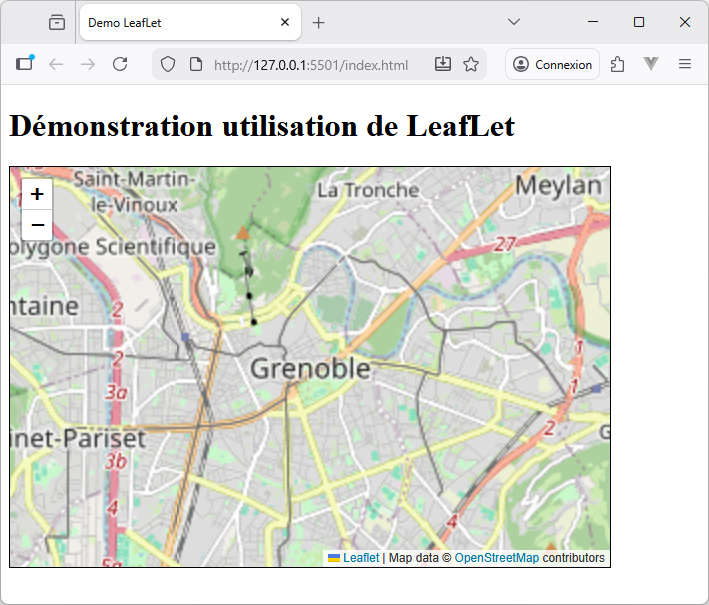This screenshot has height=605, width=709.
Task: Toggle the browser sidebar
Action: point(25,64)
